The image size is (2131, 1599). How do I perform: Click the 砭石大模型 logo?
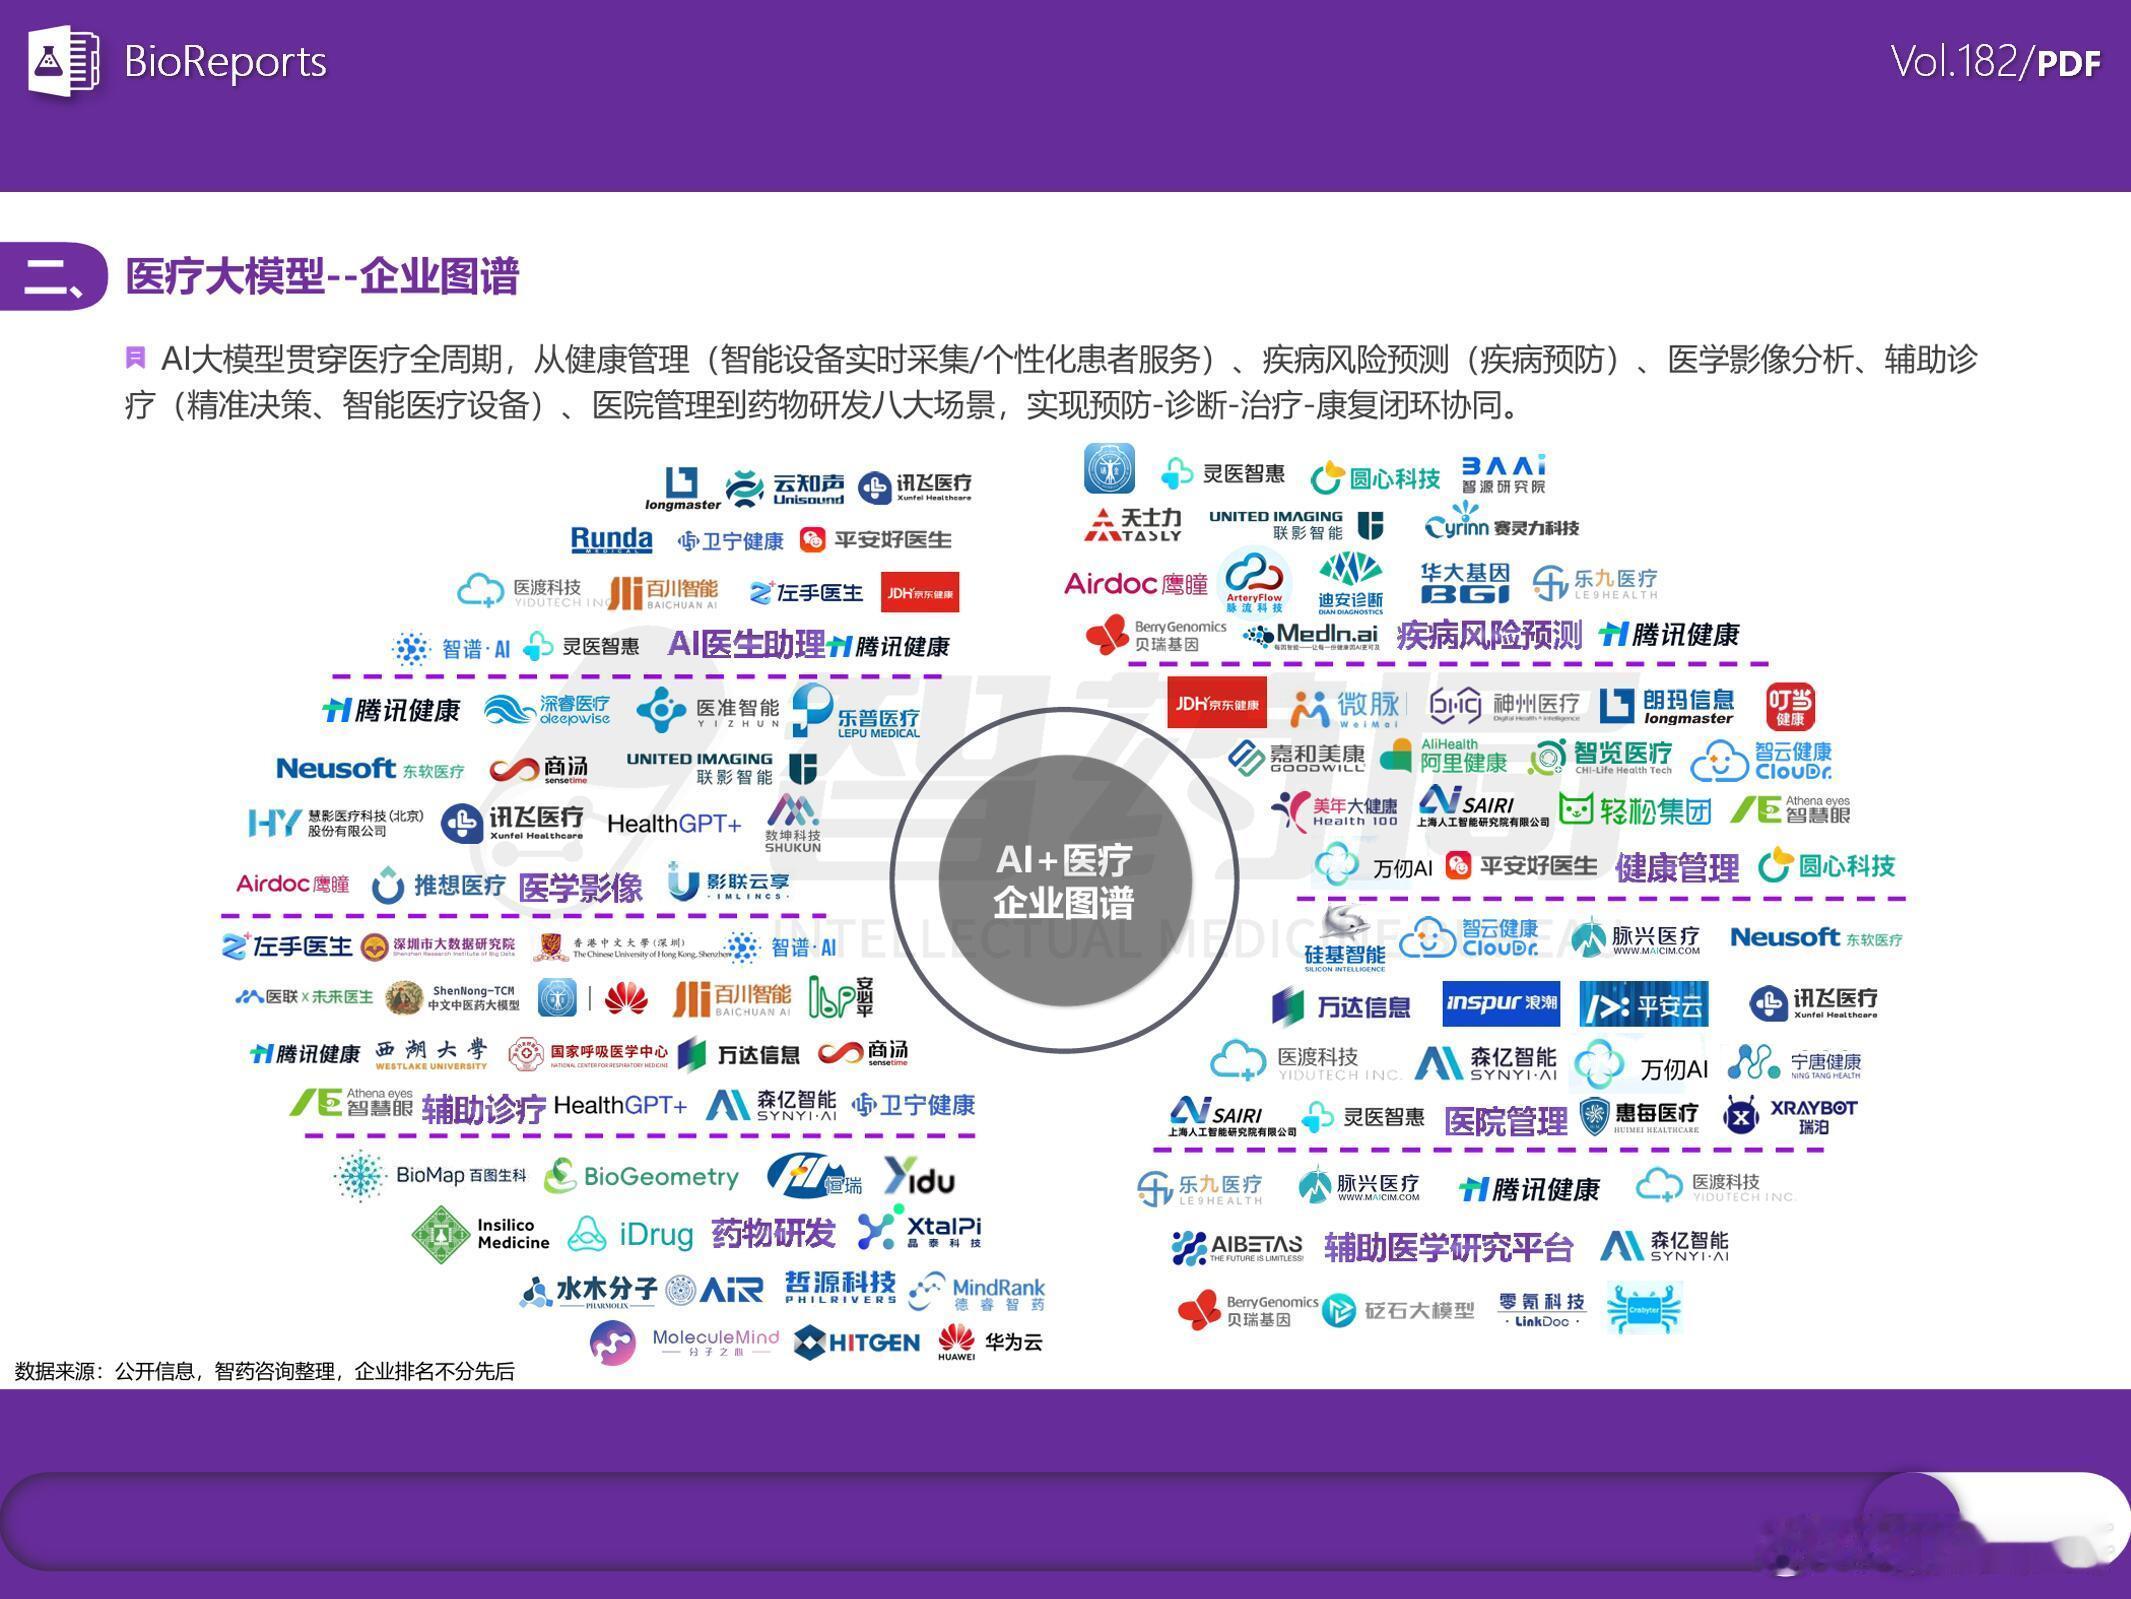(1398, 1310)
